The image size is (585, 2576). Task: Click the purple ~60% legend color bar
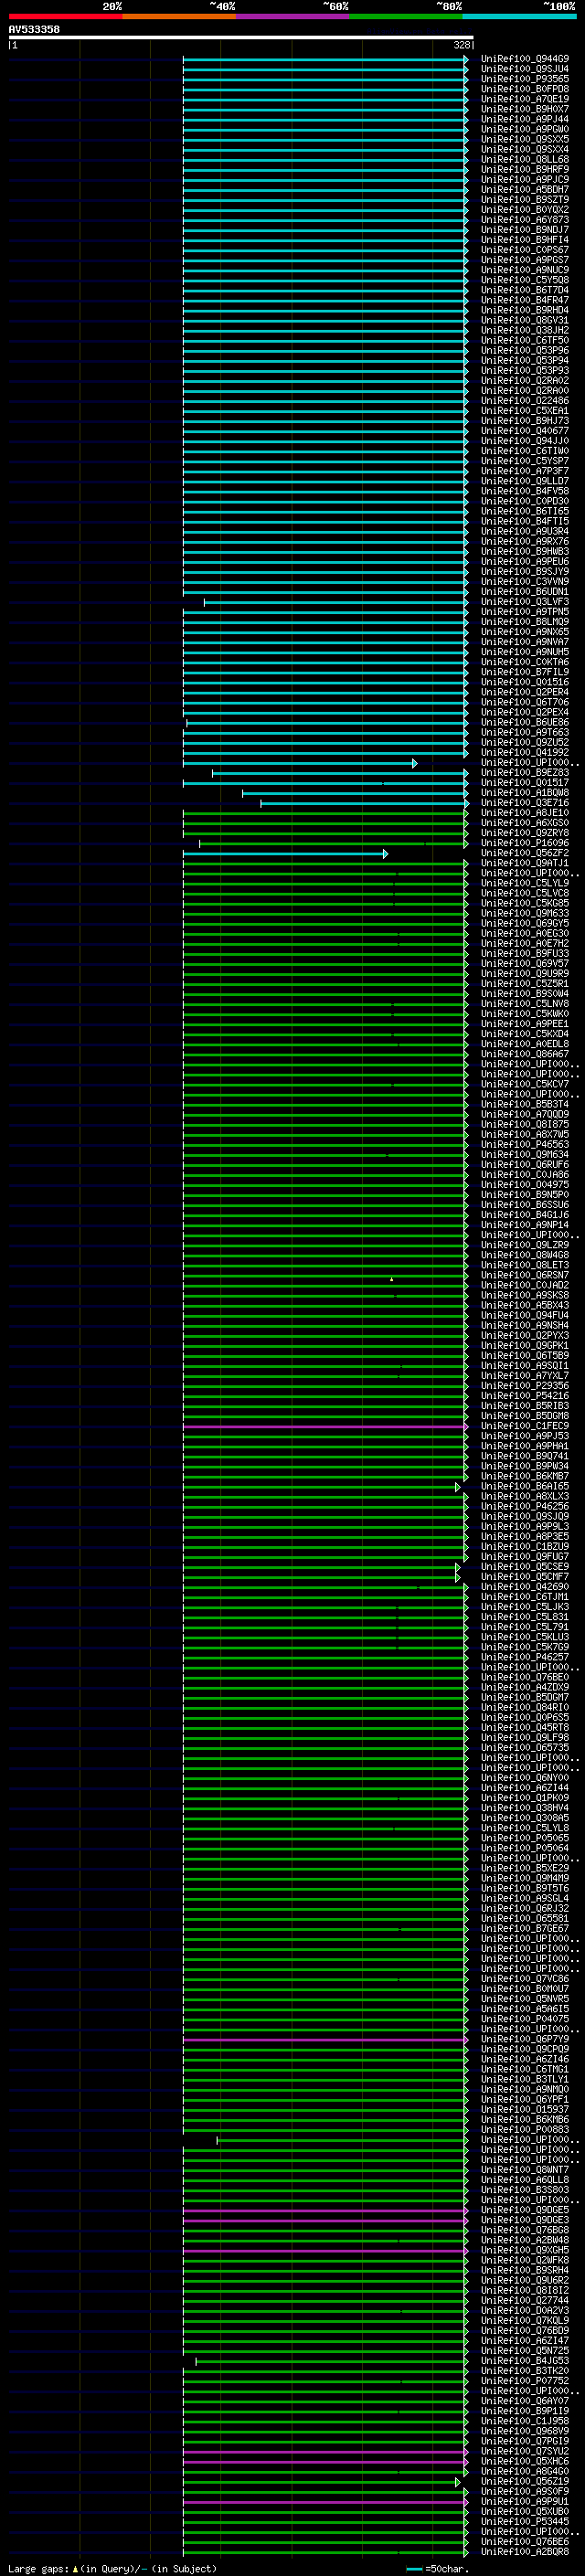293,16
